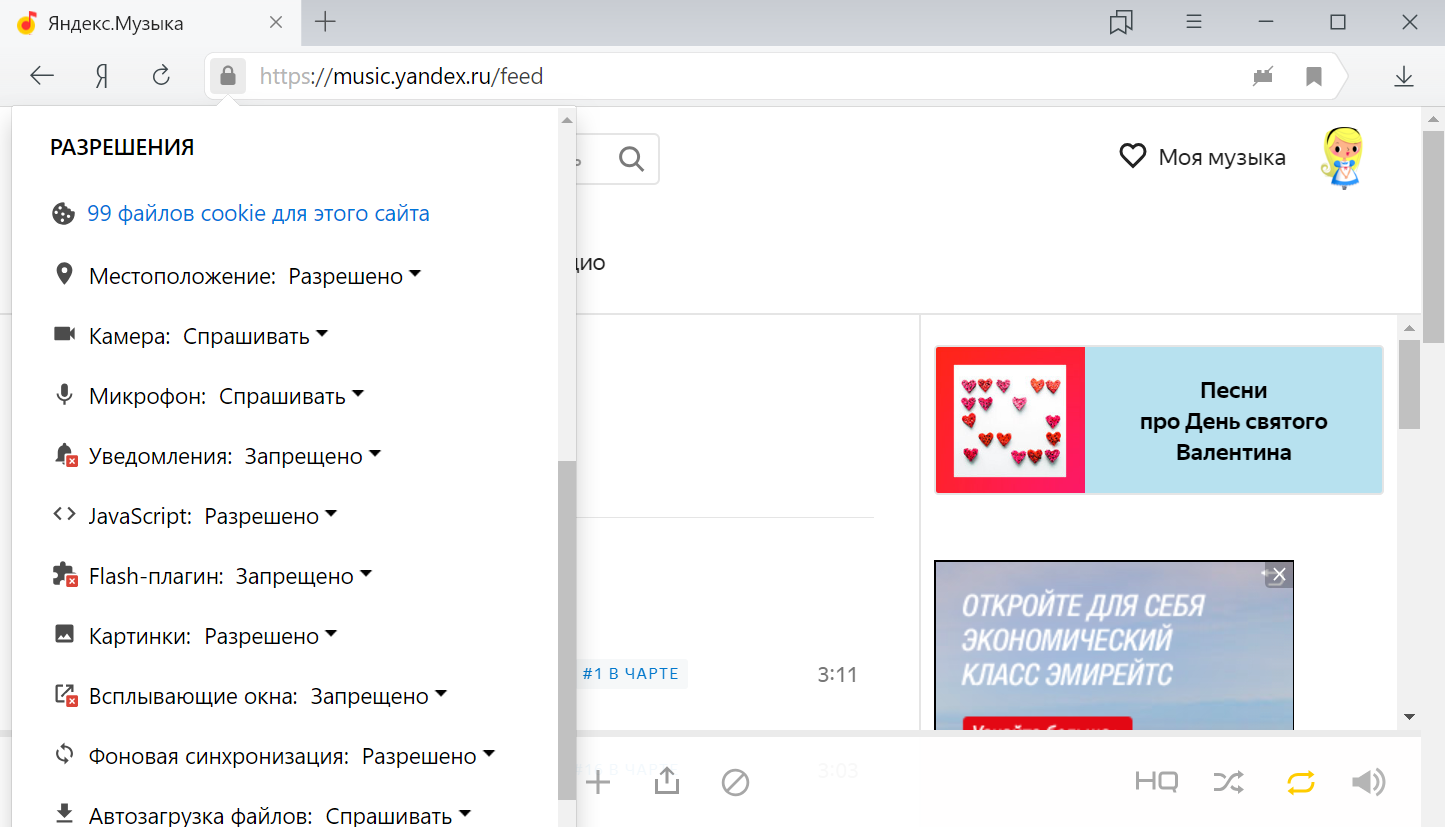The height and width of the screenshot is (827, 1445).
Task: Open Автозагрузка файлов permission dropdown
Action: tap(399, 816)
